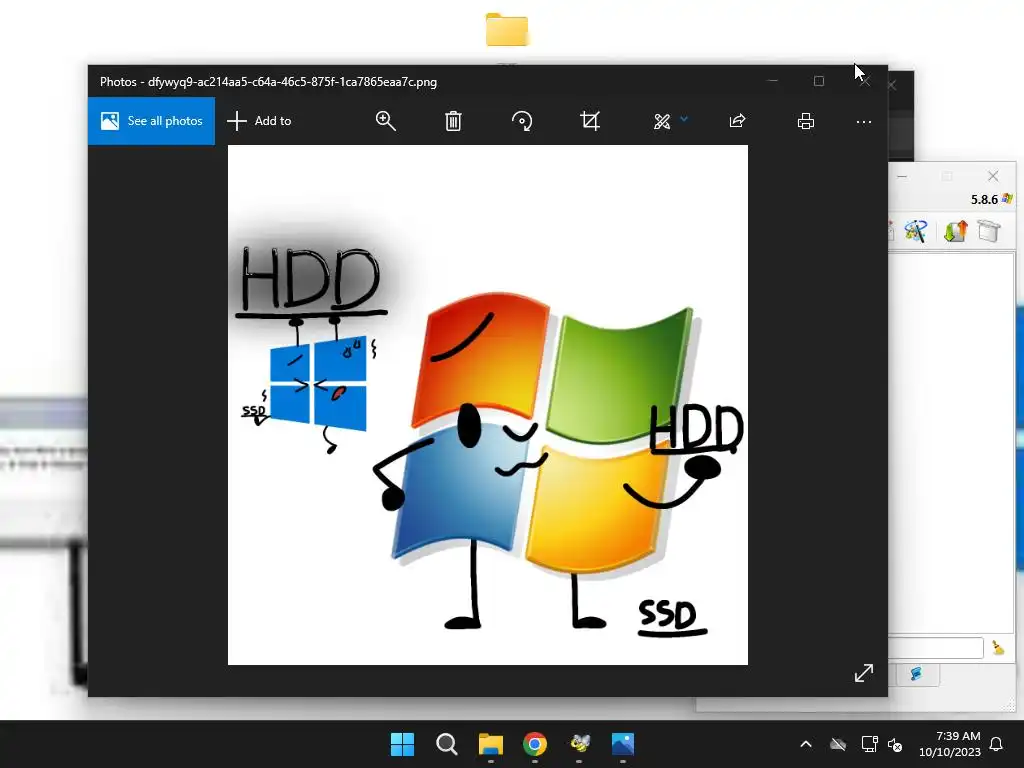Click the gray trash bin toolbar icon
Screen dimensions: 1024x768
(989, 231)
